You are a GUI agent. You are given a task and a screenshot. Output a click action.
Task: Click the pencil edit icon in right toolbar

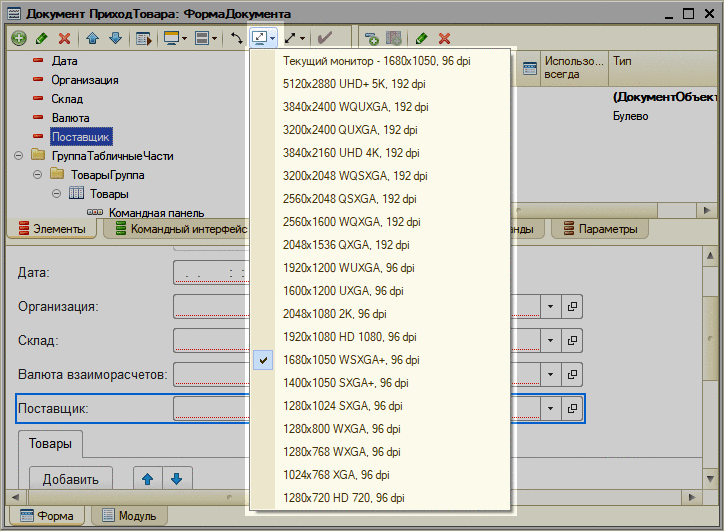pos(421,38)
